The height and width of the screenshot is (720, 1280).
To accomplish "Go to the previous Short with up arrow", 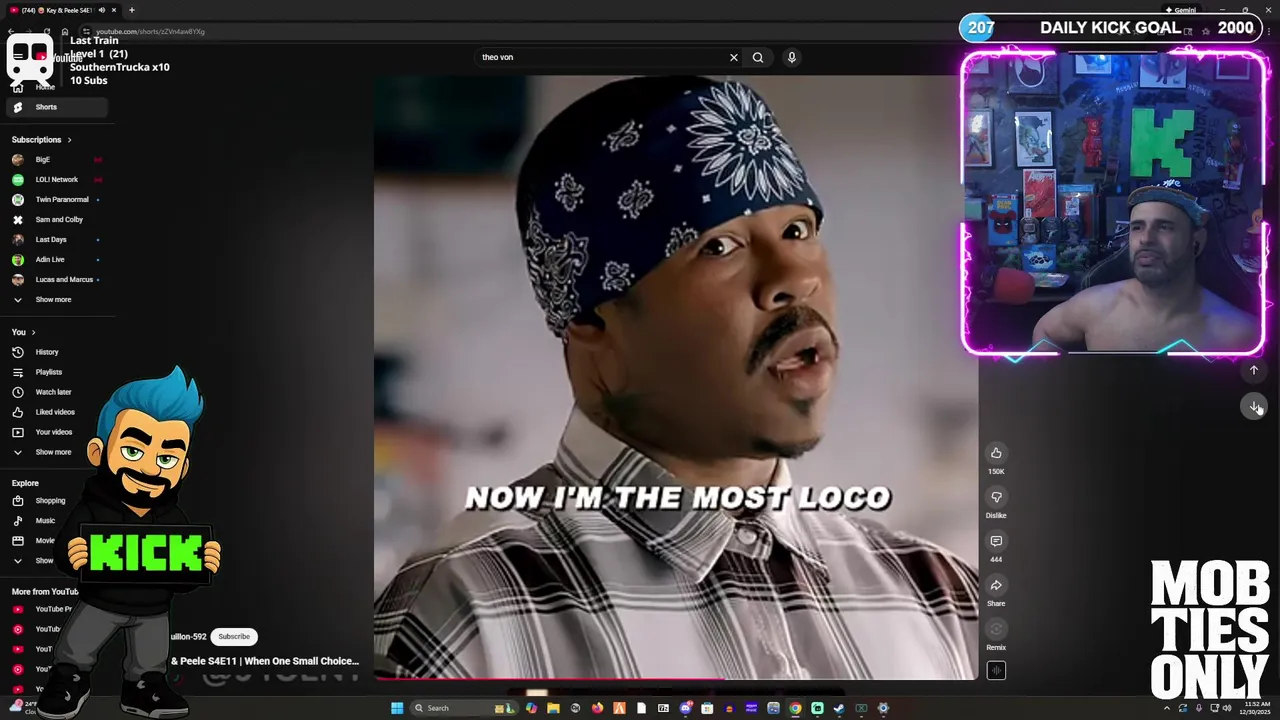I will coord(1254,370).
